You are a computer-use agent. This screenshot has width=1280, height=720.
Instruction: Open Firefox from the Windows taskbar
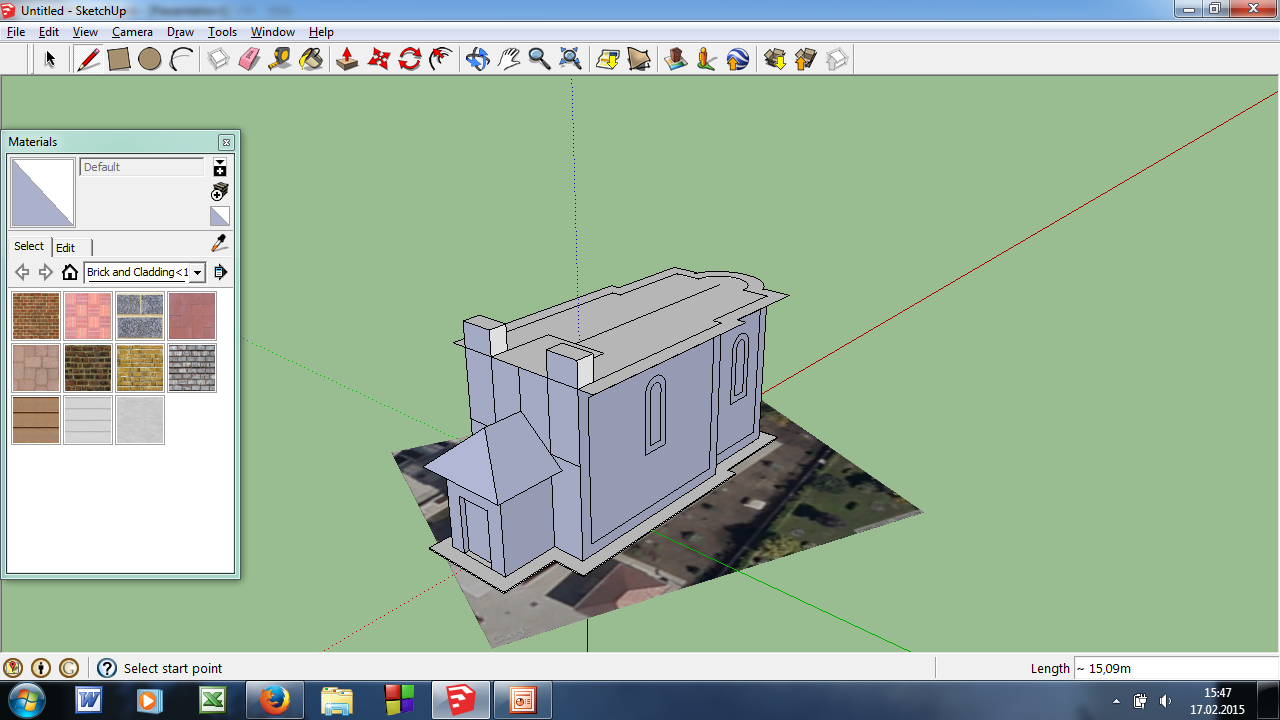pos(274,700)
